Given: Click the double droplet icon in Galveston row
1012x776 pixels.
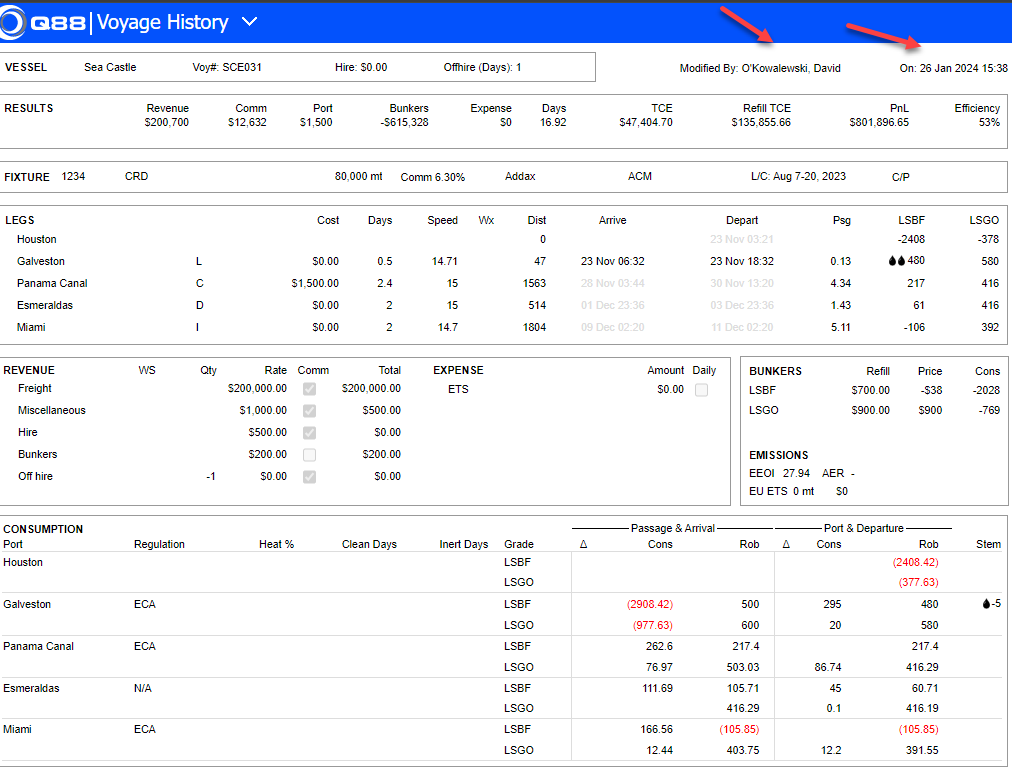Looking at the screenshot, I should click(x=895, y=261).
